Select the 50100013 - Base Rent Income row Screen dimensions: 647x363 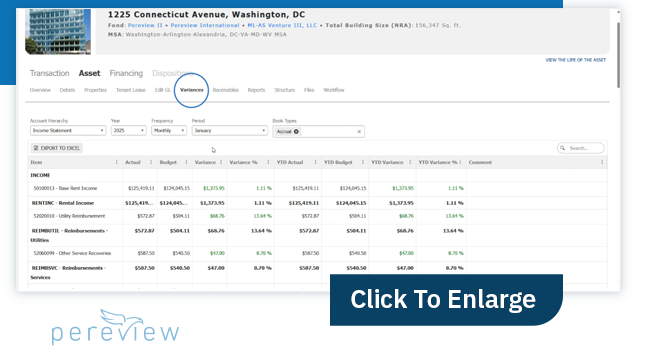point(317,188)
